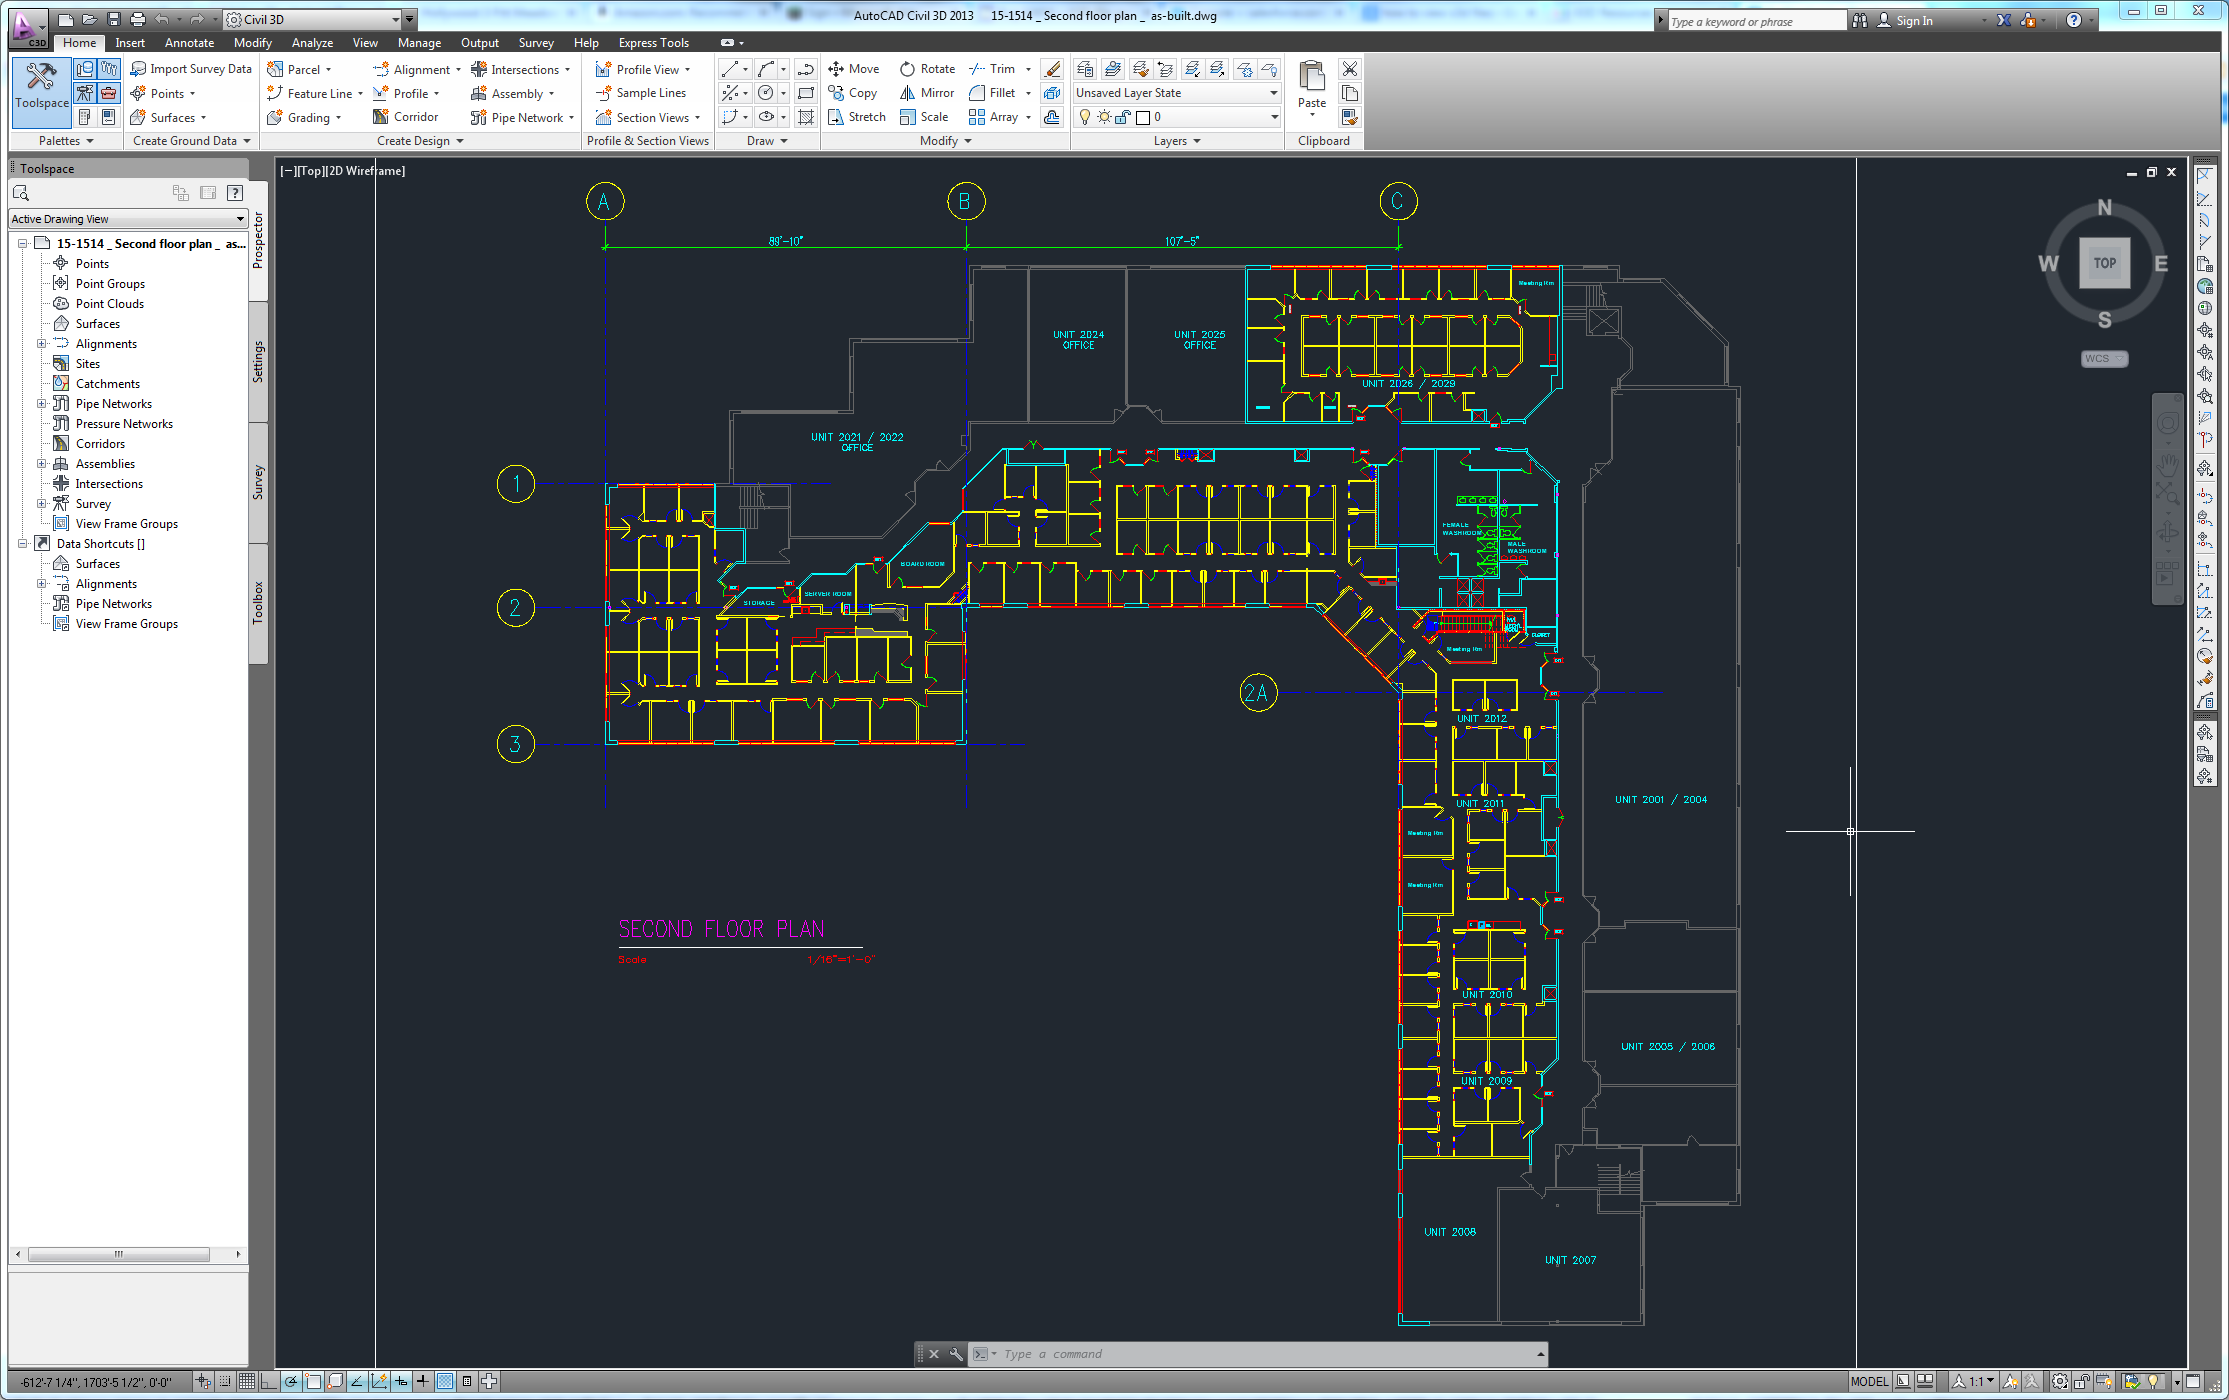Select the Trim tool in Modify panel
Viewport: 2229px width, 1400px height.
[987, 69]
